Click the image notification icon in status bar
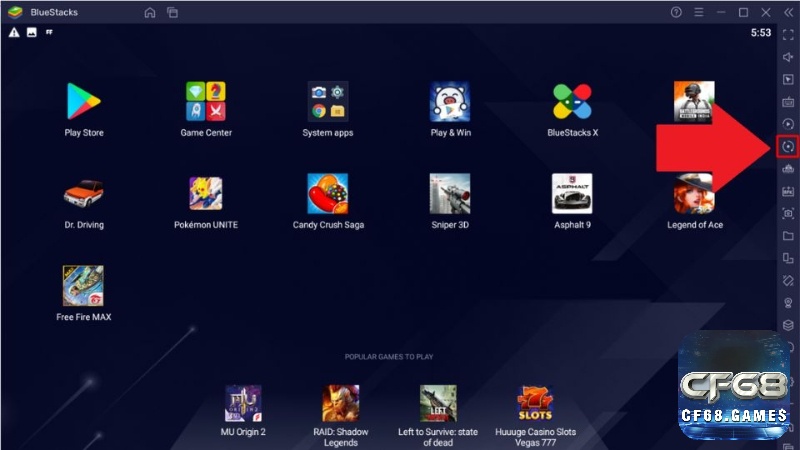 coord(32,33)
